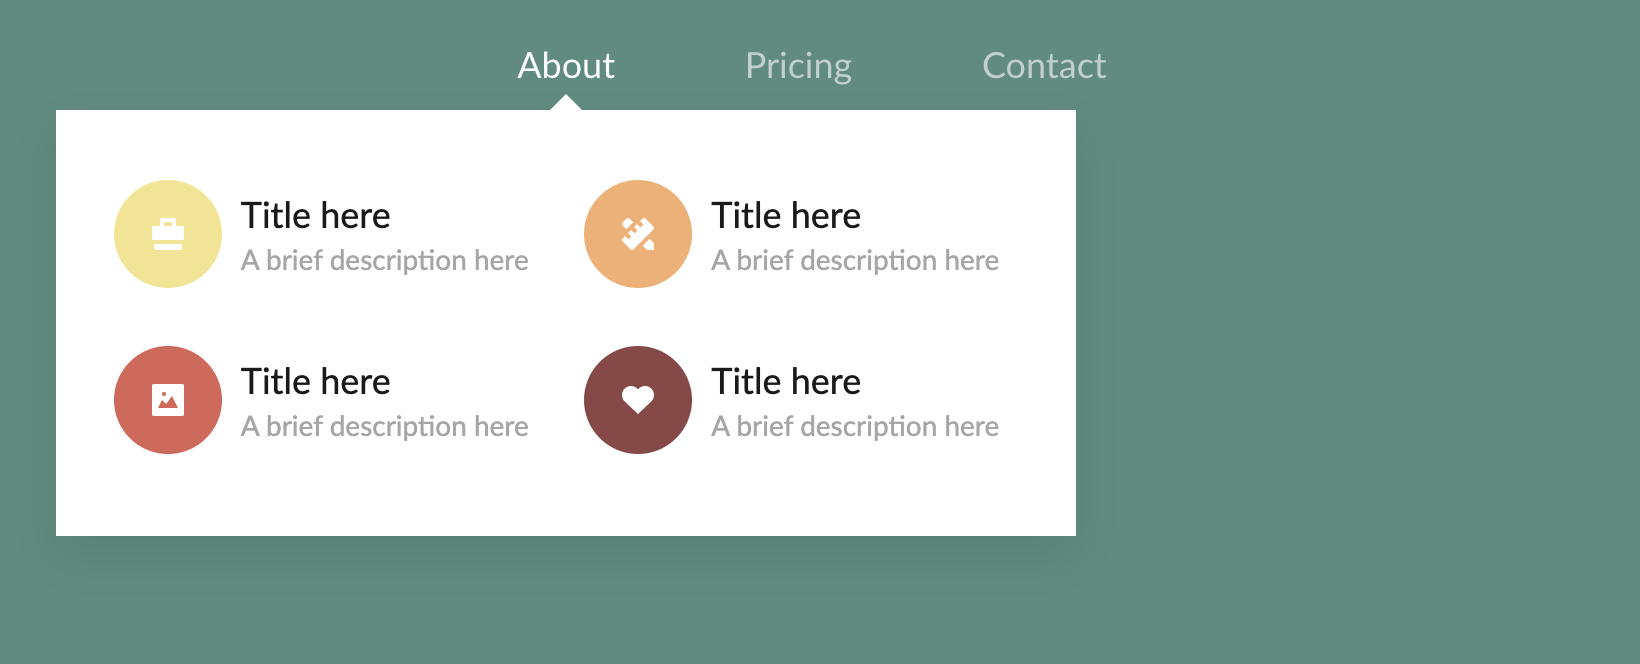Open the About menu item

coord(566,66)
